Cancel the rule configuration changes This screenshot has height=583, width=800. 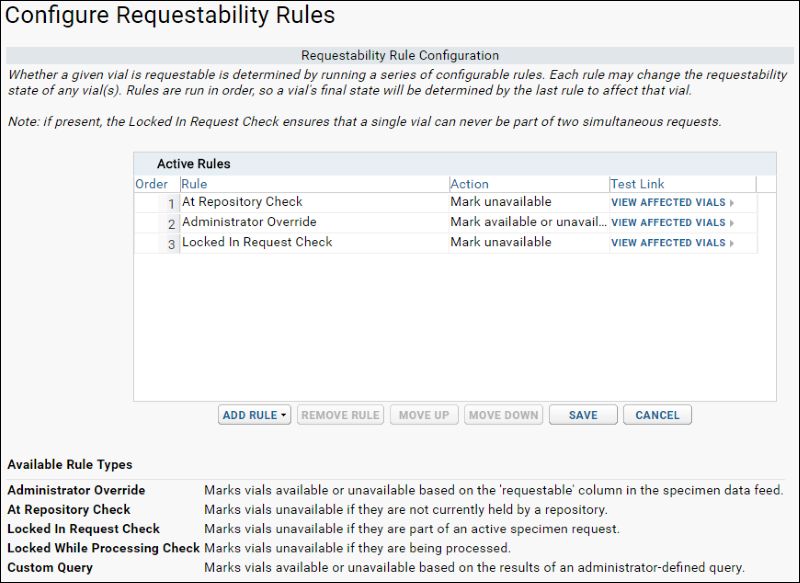coord(657,415)
